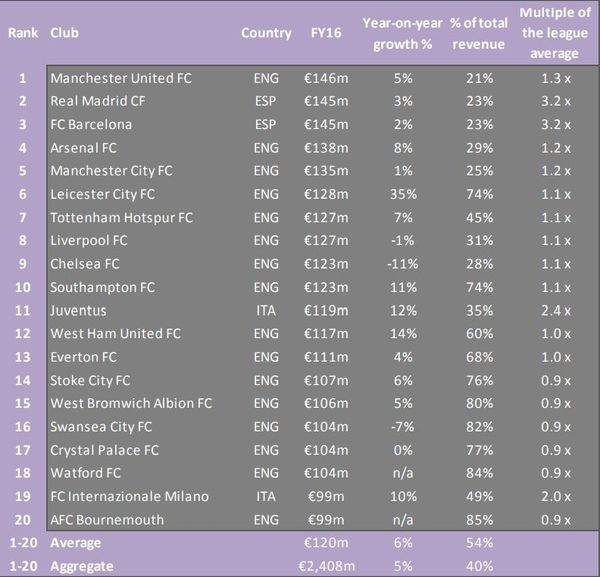600x577 pixels.
Task: Click the Average €120m value
Action: click(x=326, y=543)
